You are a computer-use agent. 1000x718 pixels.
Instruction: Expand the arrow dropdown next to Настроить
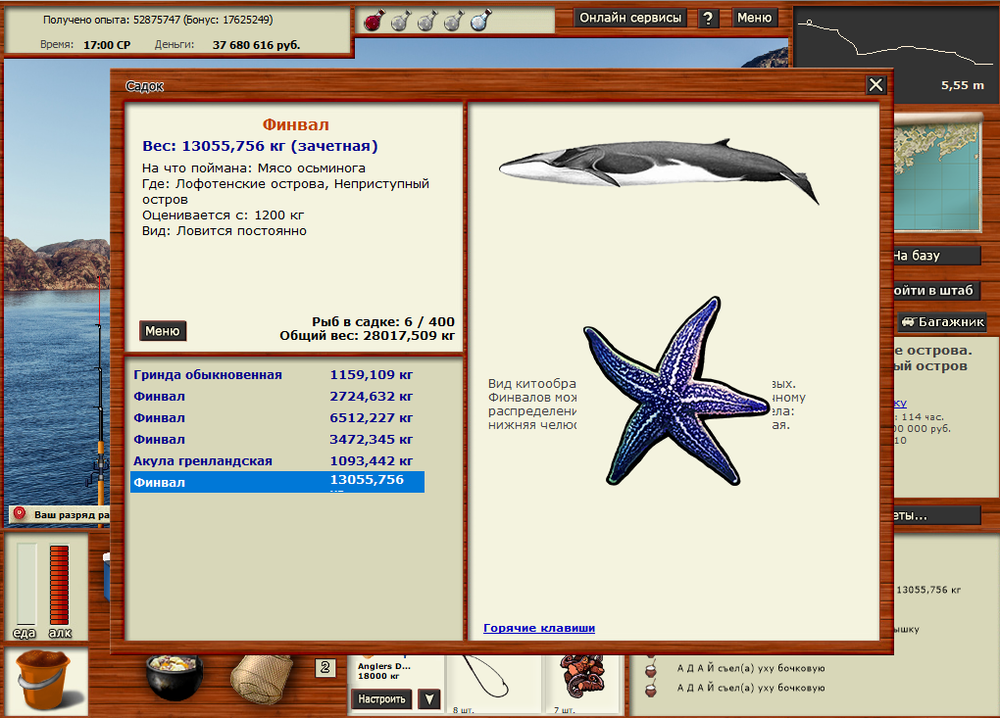tap(428, 699)
